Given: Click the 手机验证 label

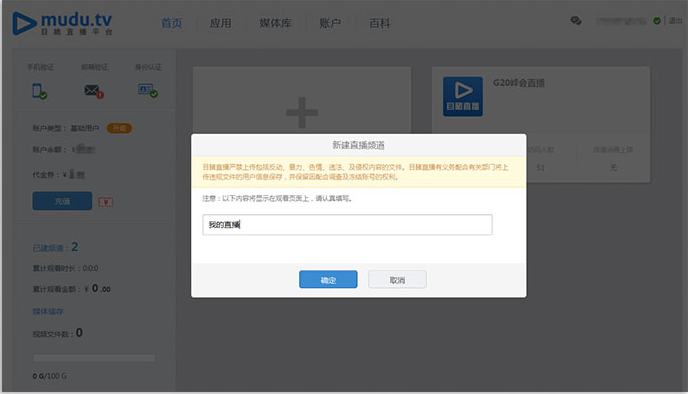Looking at the screenshot, I should pyautogui.click(x=40, y=67).
